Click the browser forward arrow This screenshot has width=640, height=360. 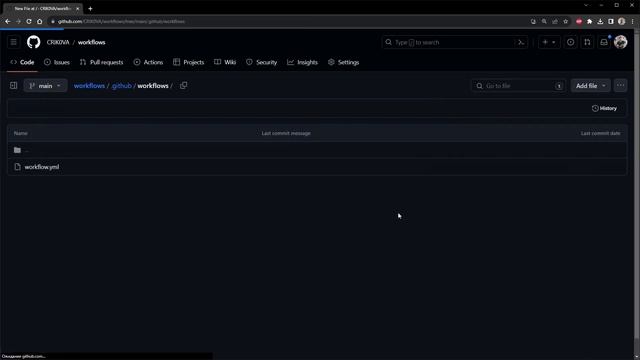click(18, 21)
